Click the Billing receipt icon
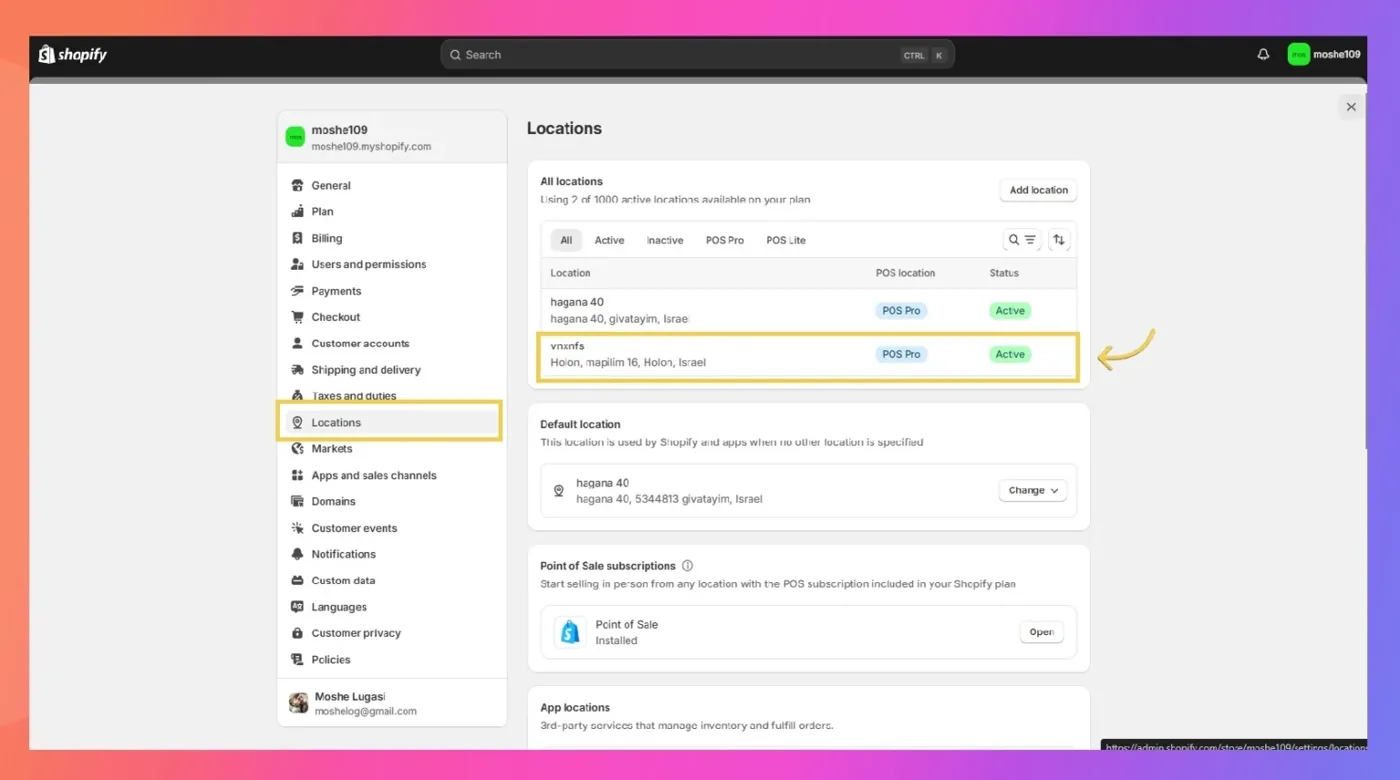This screenshot has height=780, width=1400. [297, 238]
